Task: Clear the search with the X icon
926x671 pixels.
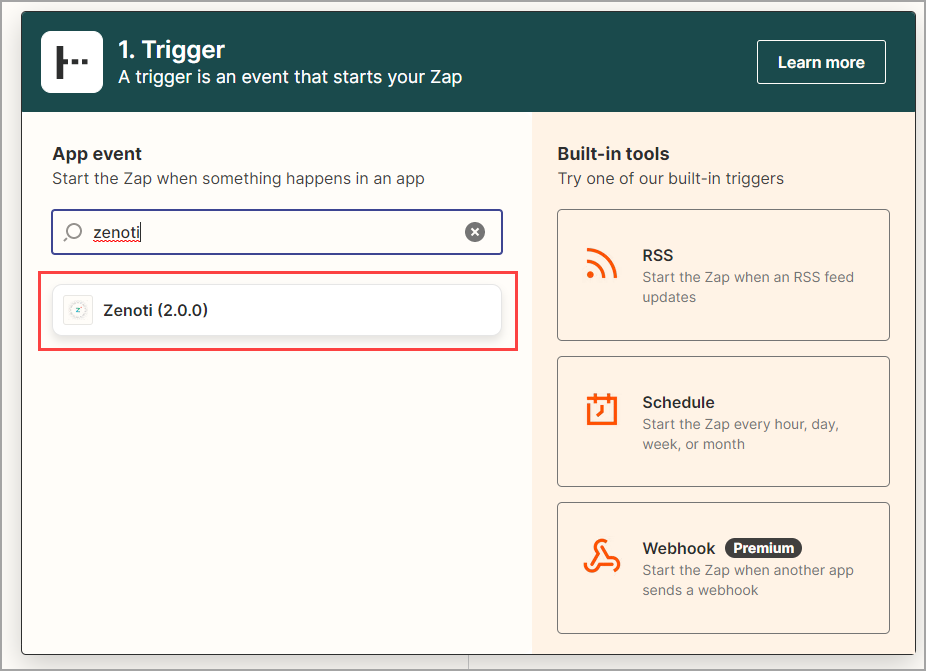Action: click(x=475, y=232)
